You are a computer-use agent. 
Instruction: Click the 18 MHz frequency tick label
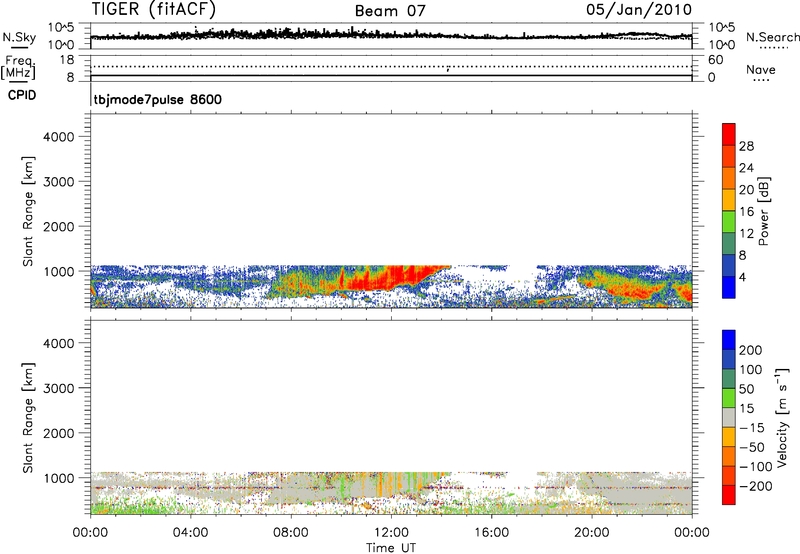68,60
